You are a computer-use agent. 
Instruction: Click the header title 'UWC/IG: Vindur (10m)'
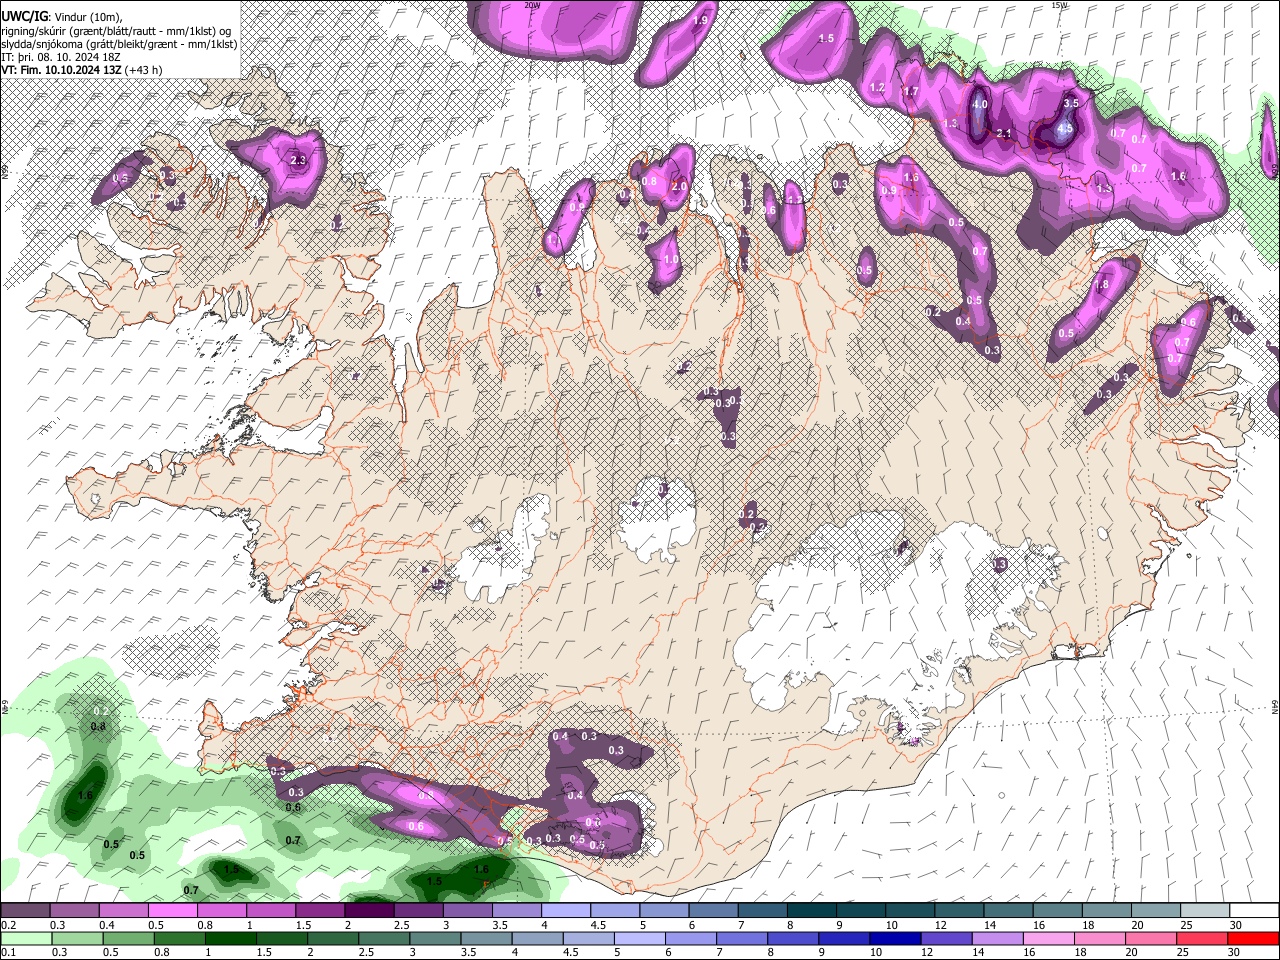point(61,17)
